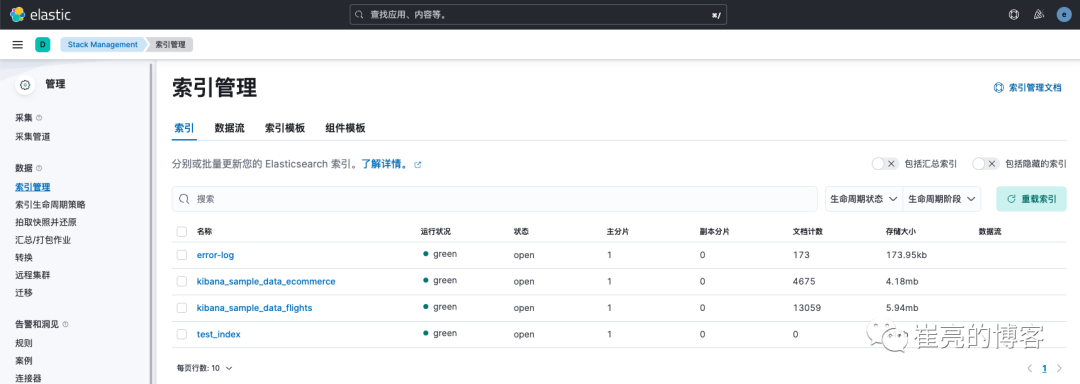This screenshot has width=1080, height=384.
Task: Toggle 包括隐藏的索引 switch
Action: [986, 164]
